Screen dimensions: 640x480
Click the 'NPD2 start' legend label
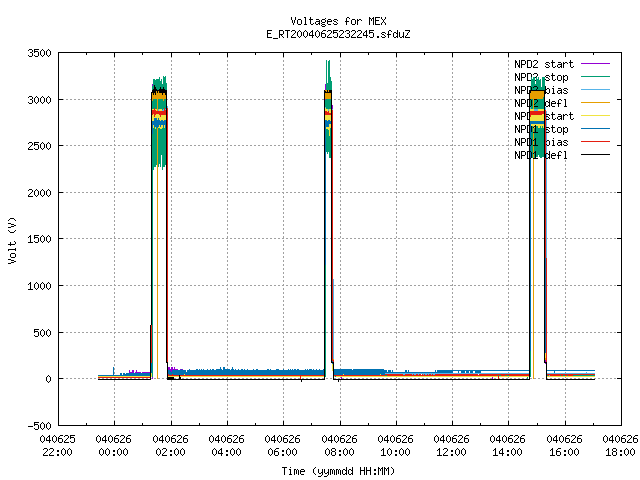544,64
